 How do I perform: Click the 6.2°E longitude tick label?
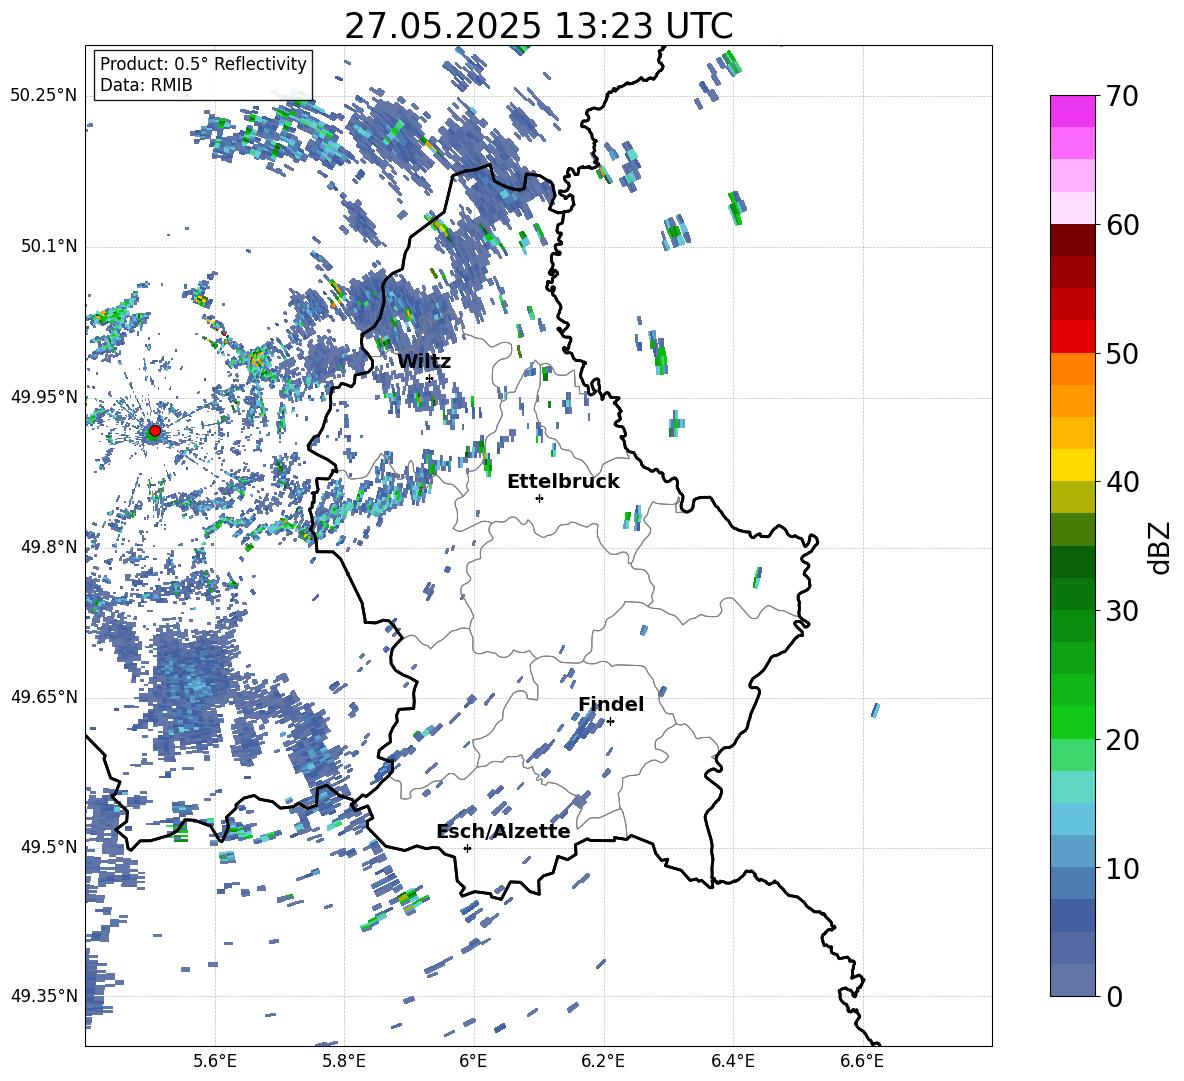[603, 1061]
